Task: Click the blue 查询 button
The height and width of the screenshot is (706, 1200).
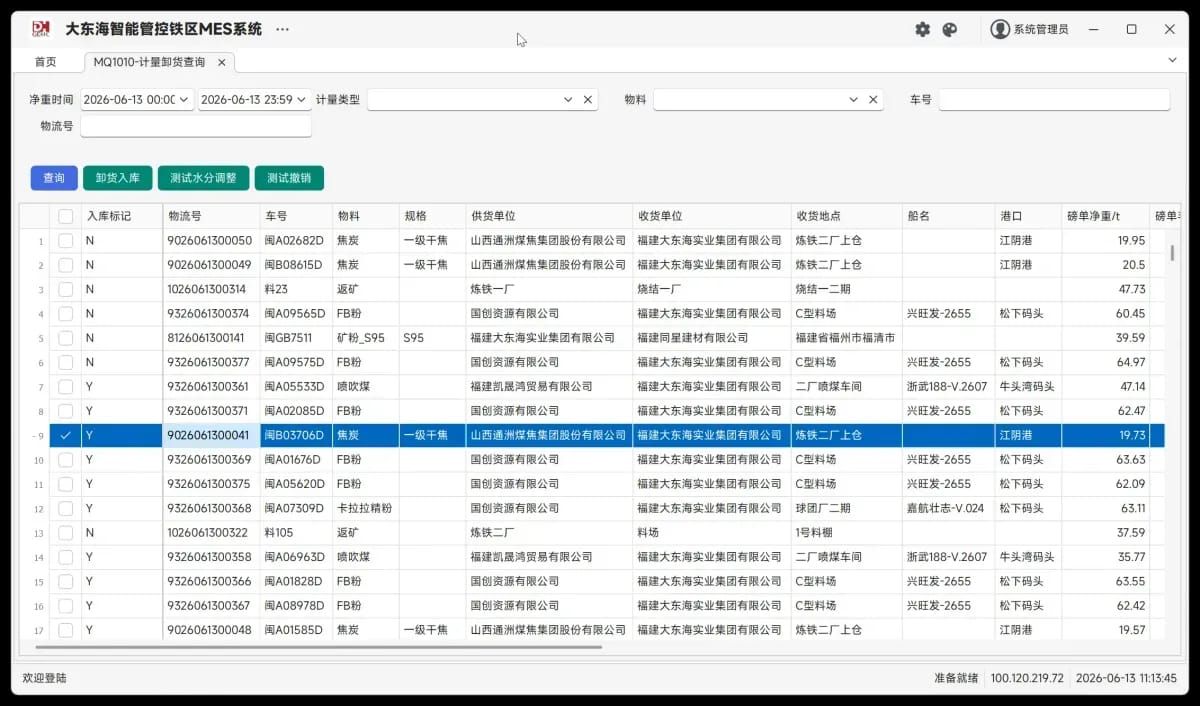Action: pyautogui.click(x=54, y=178)
